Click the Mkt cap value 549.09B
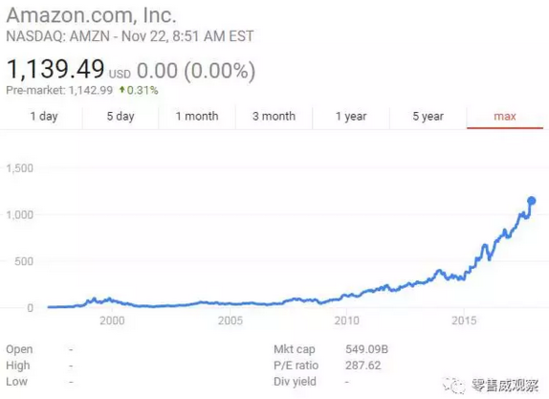The width and height of the screenshot is (549, 399). pyautogui.click(x=367, y=349)
